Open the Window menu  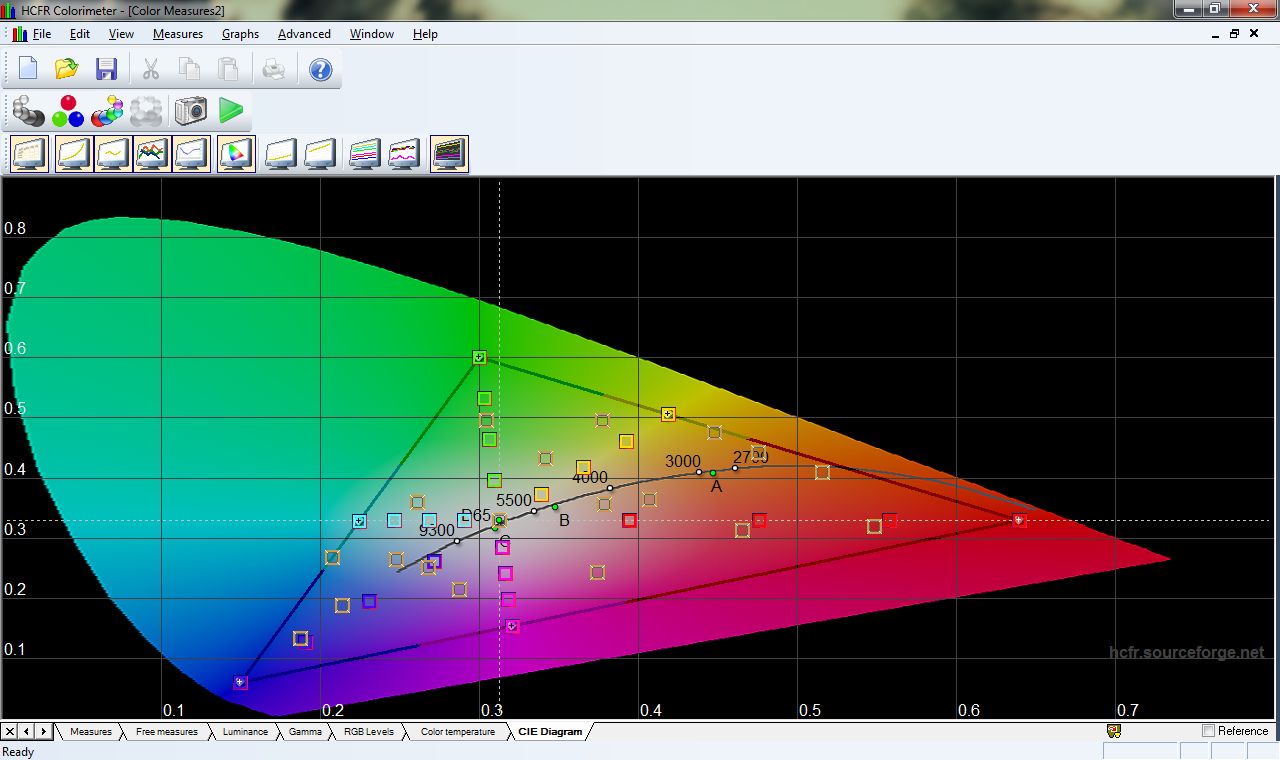coord(371,33)
